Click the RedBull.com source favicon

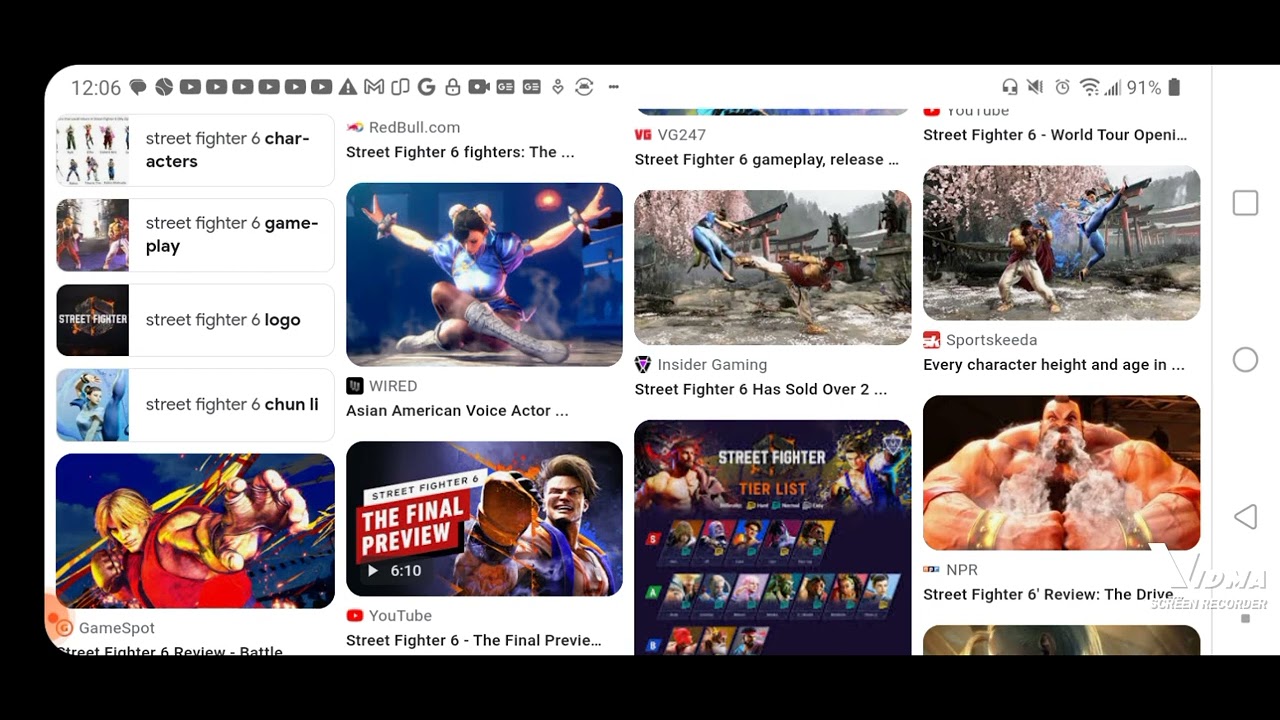click(x=354, y=127)
